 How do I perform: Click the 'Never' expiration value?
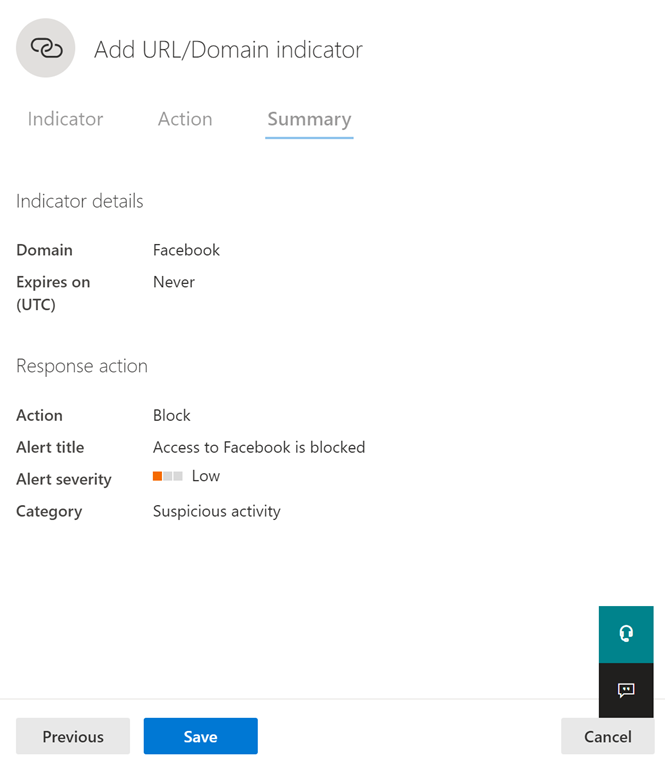[x=174, y=282]
